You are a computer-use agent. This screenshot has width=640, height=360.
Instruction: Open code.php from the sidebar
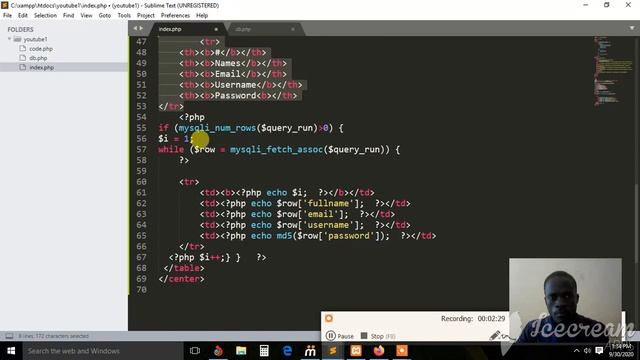pos(41,49)
